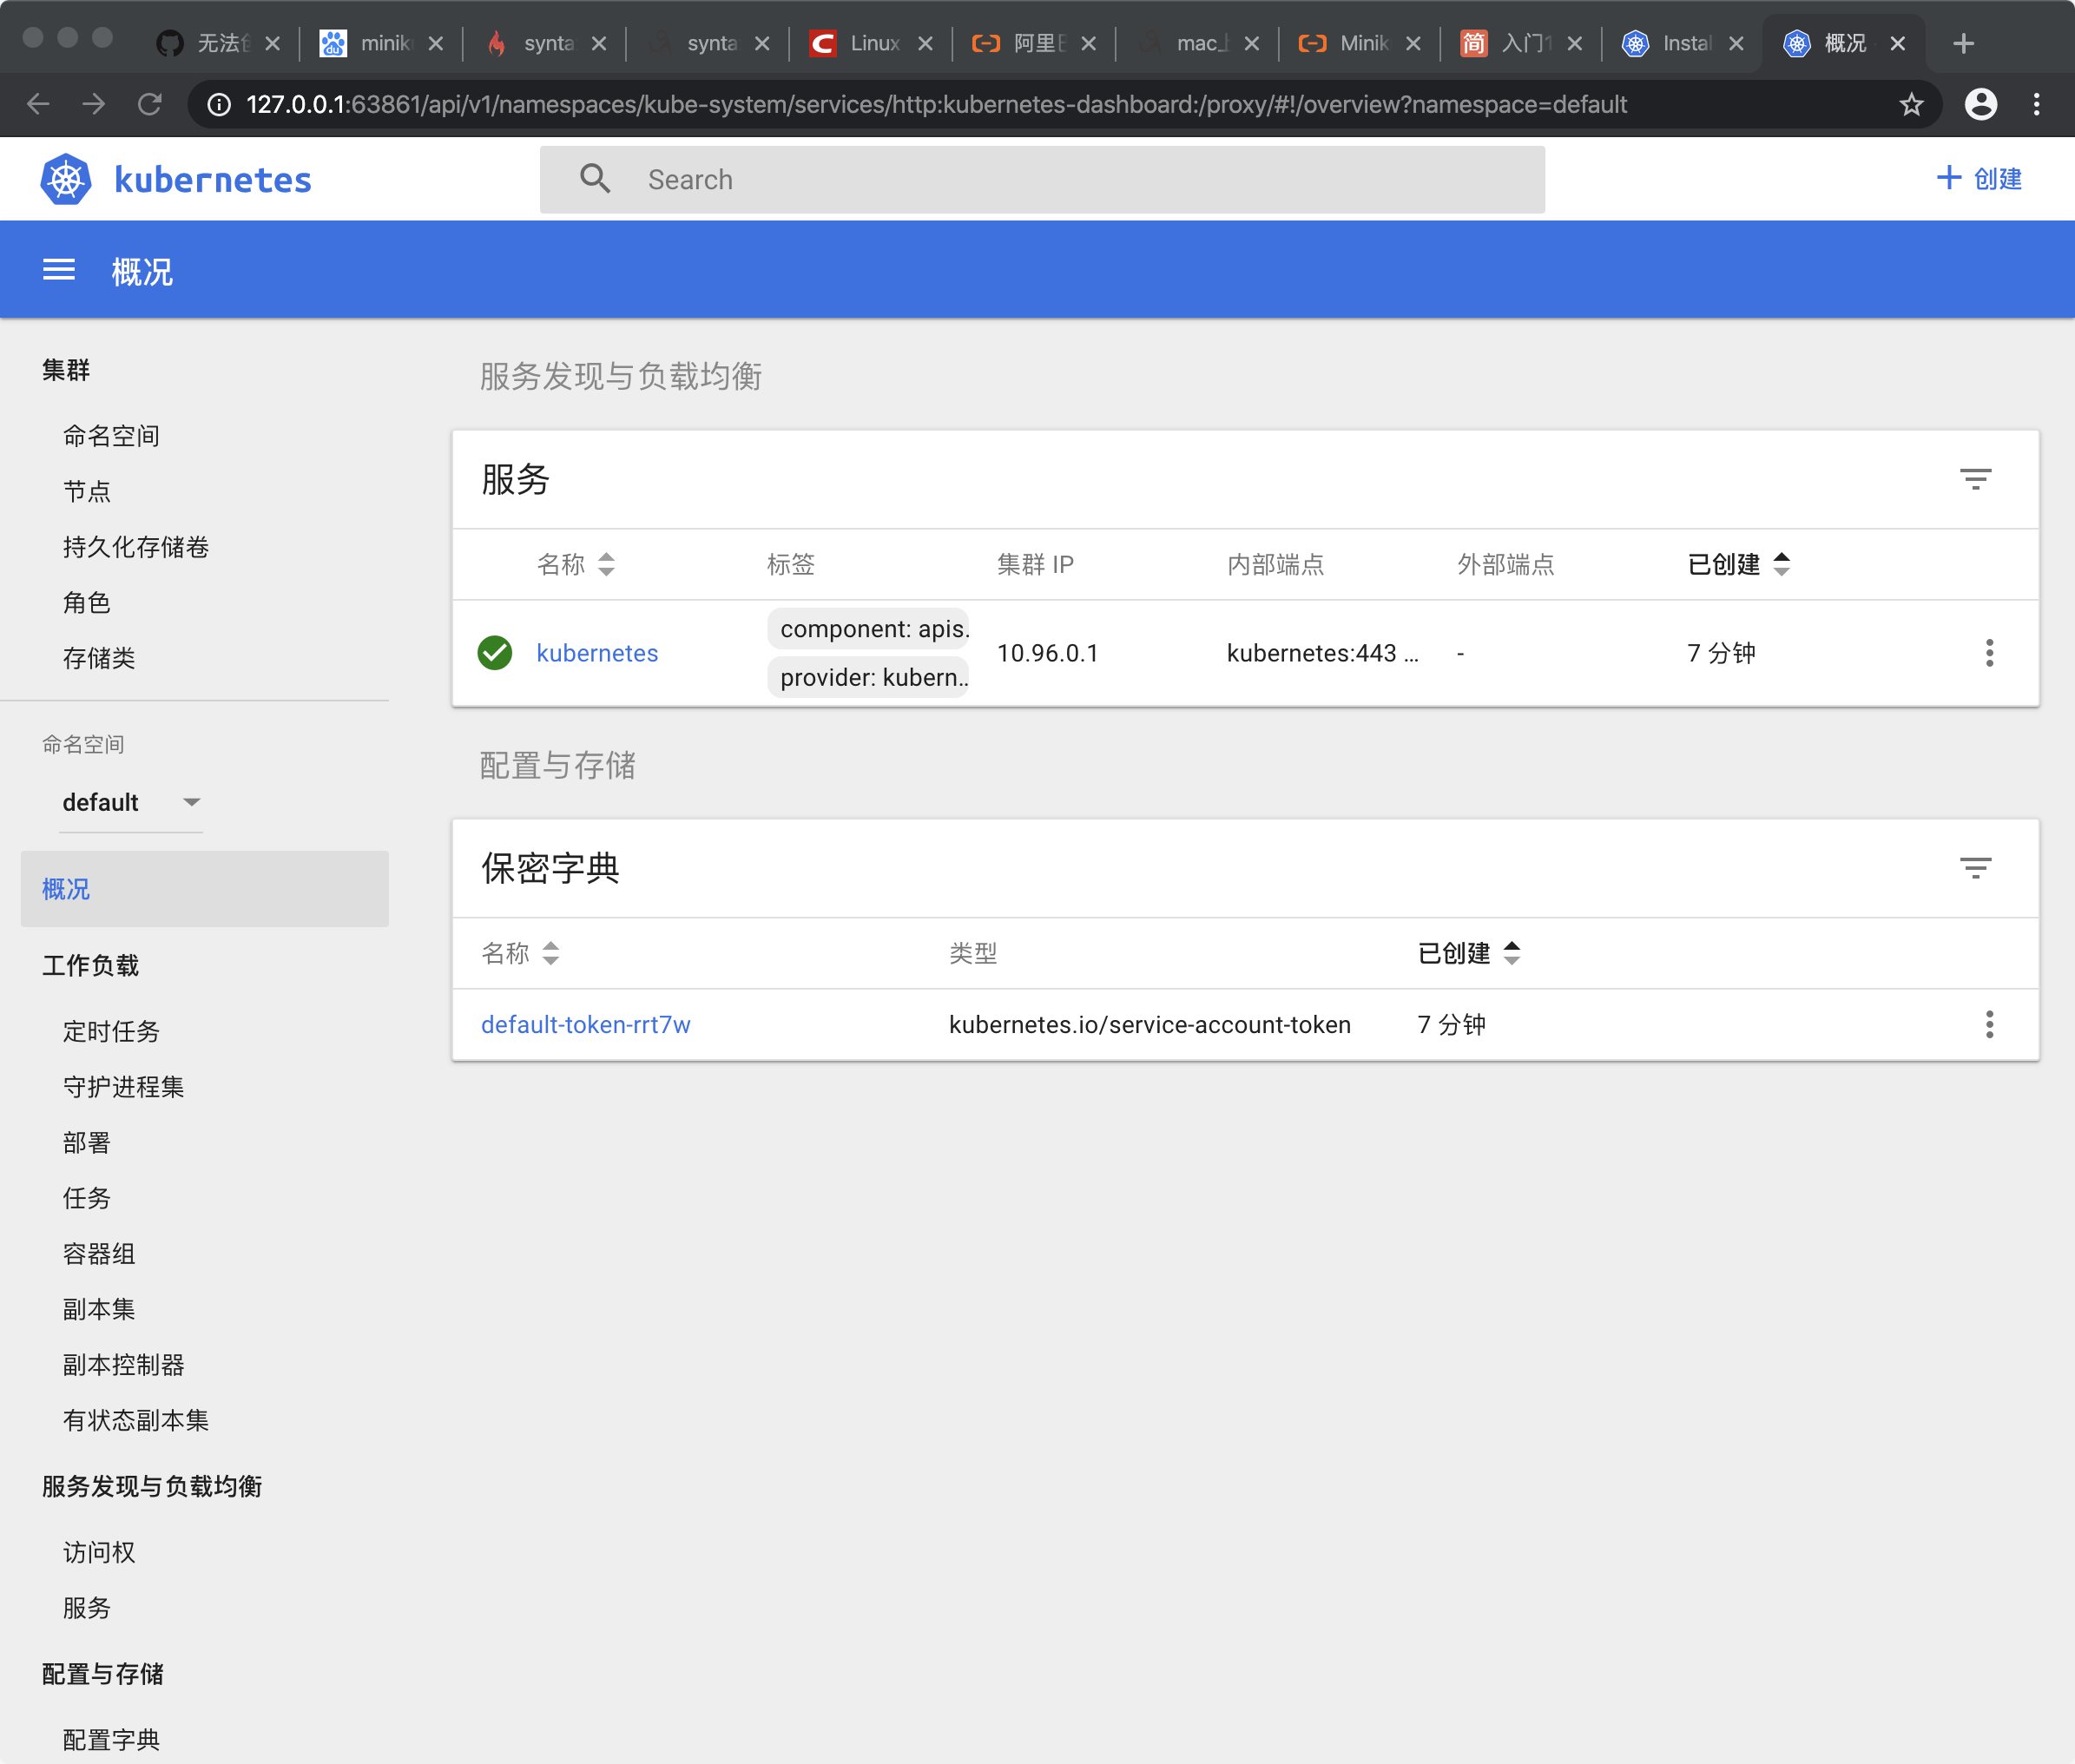Screen dimensions: 2075x1764
Task: Open the default-token-rrt7w secret link
Action: pos(585,1024)
